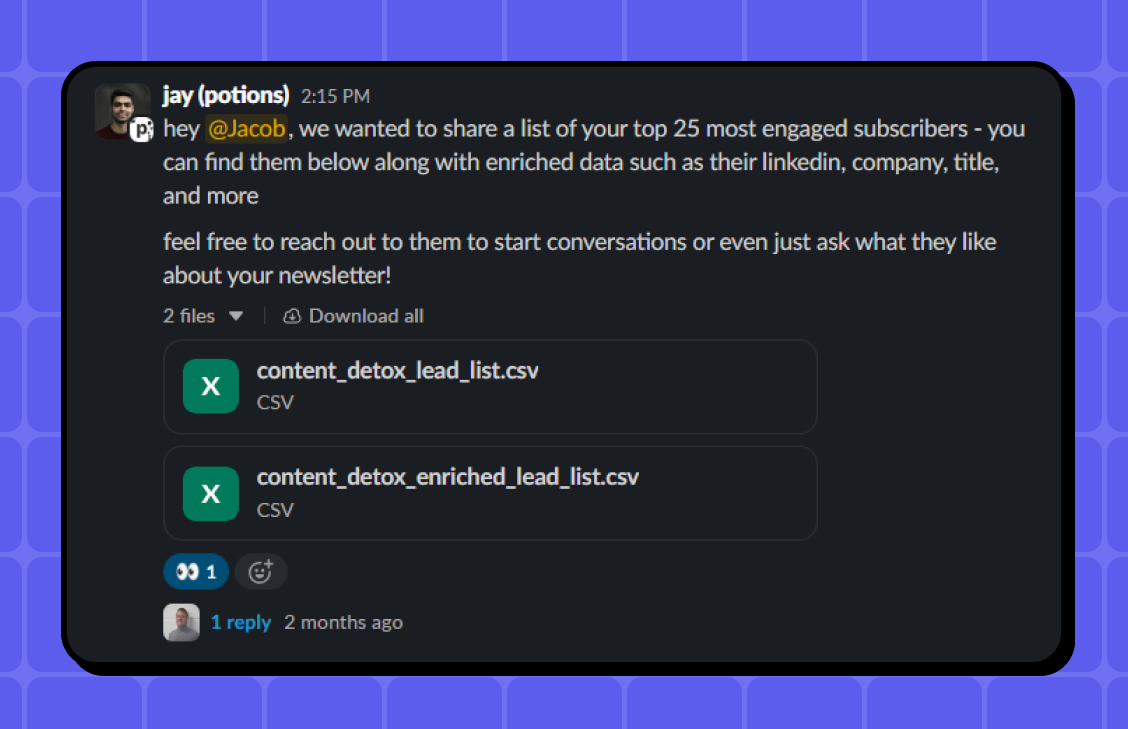Click the replier's avatar in the thread summary
The height and width of the screenshot is (729, 1128).
(181, 622)
